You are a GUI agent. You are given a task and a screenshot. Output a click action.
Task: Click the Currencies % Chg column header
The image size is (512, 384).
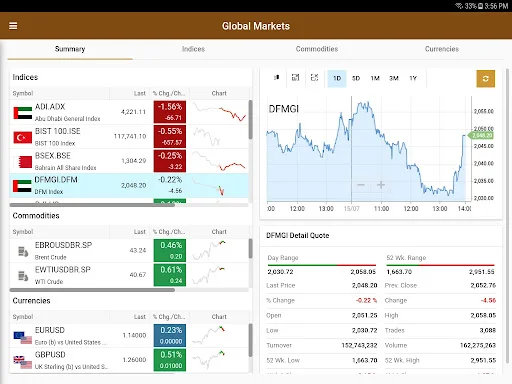point(169,317)
